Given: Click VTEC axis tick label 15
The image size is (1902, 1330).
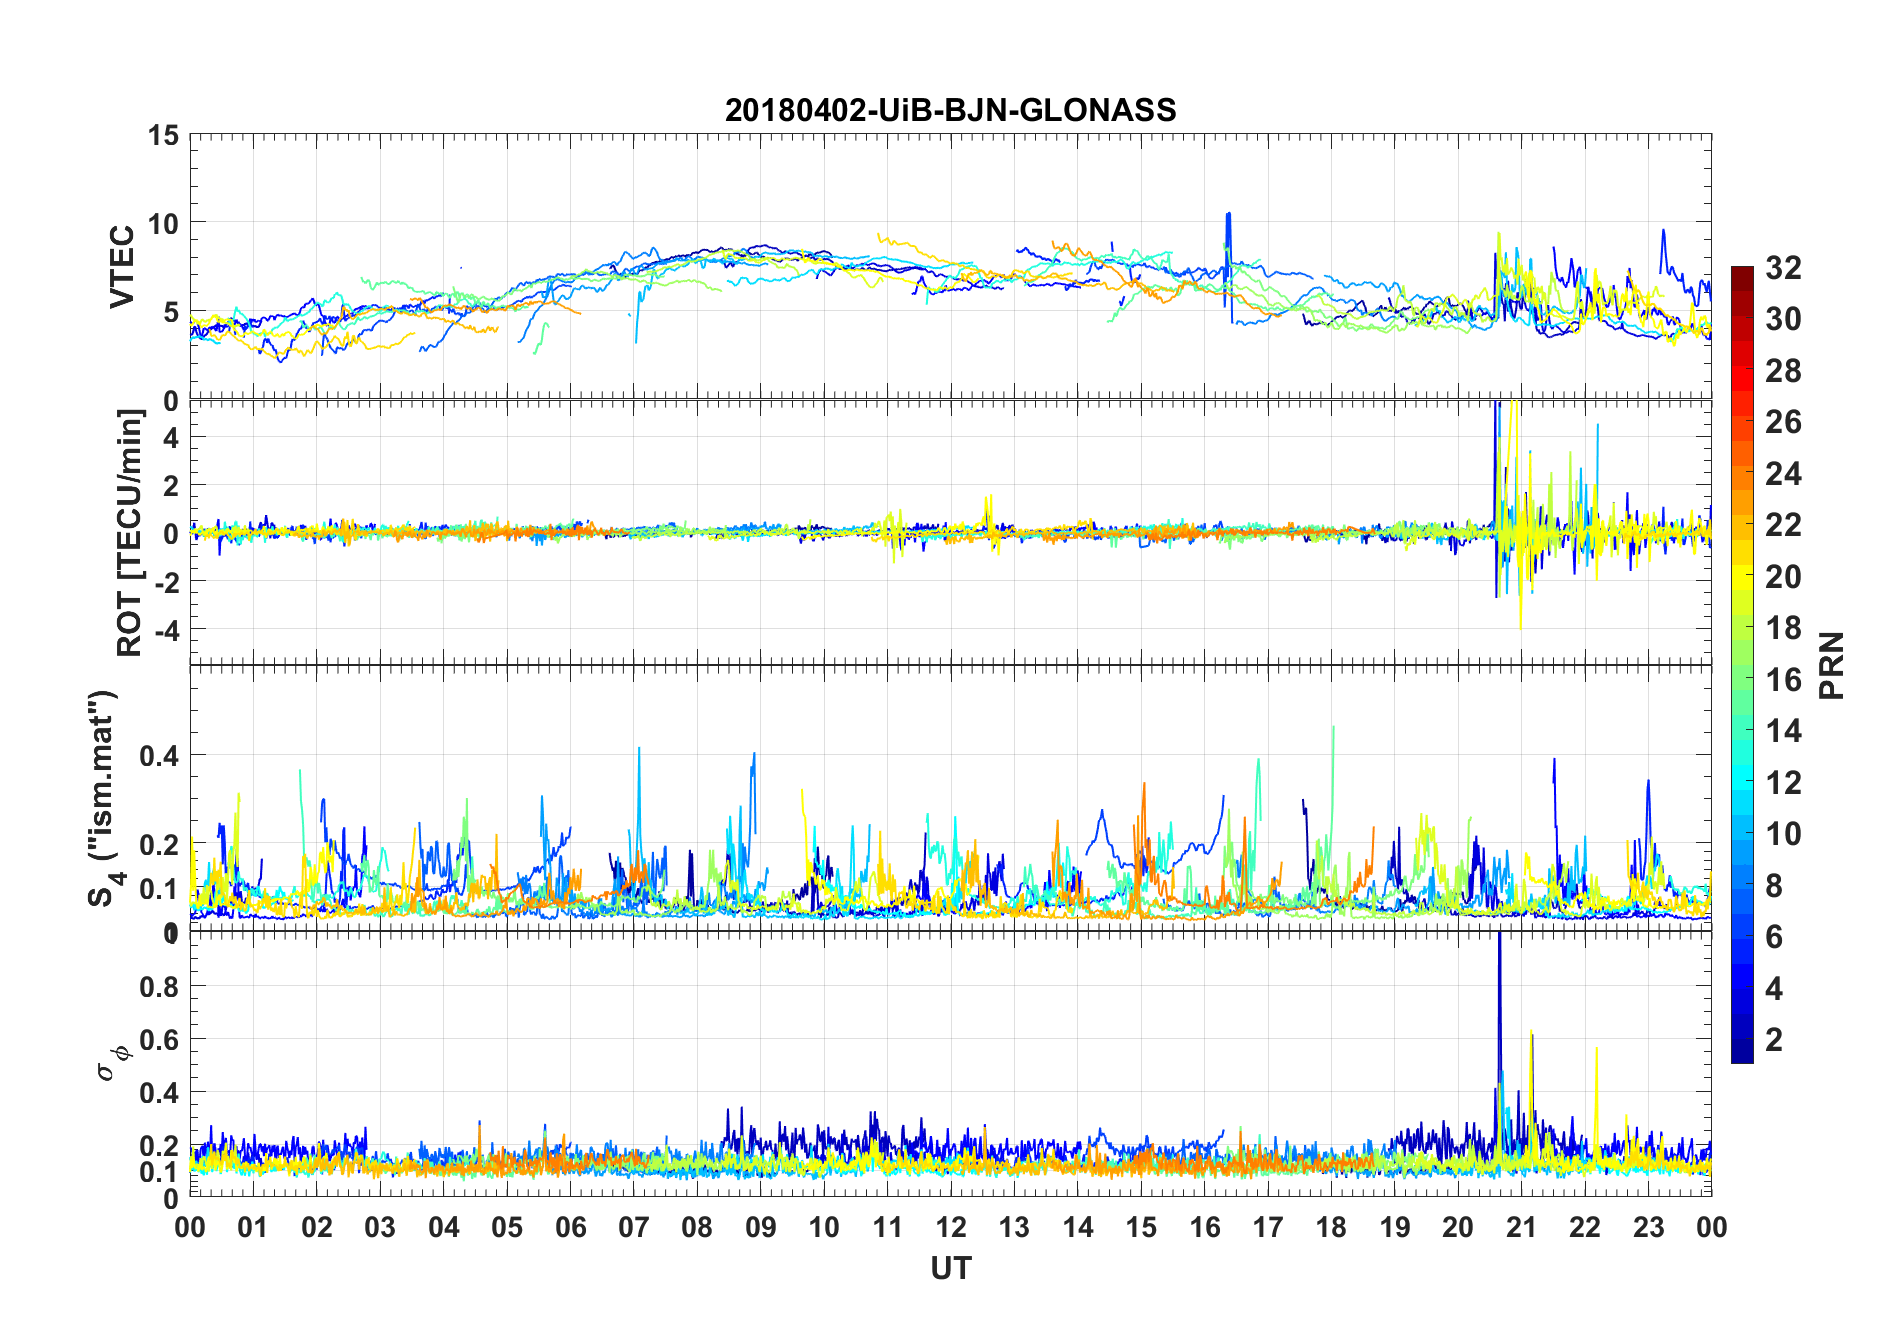Looking at the screenshot, I should [163, 135].
